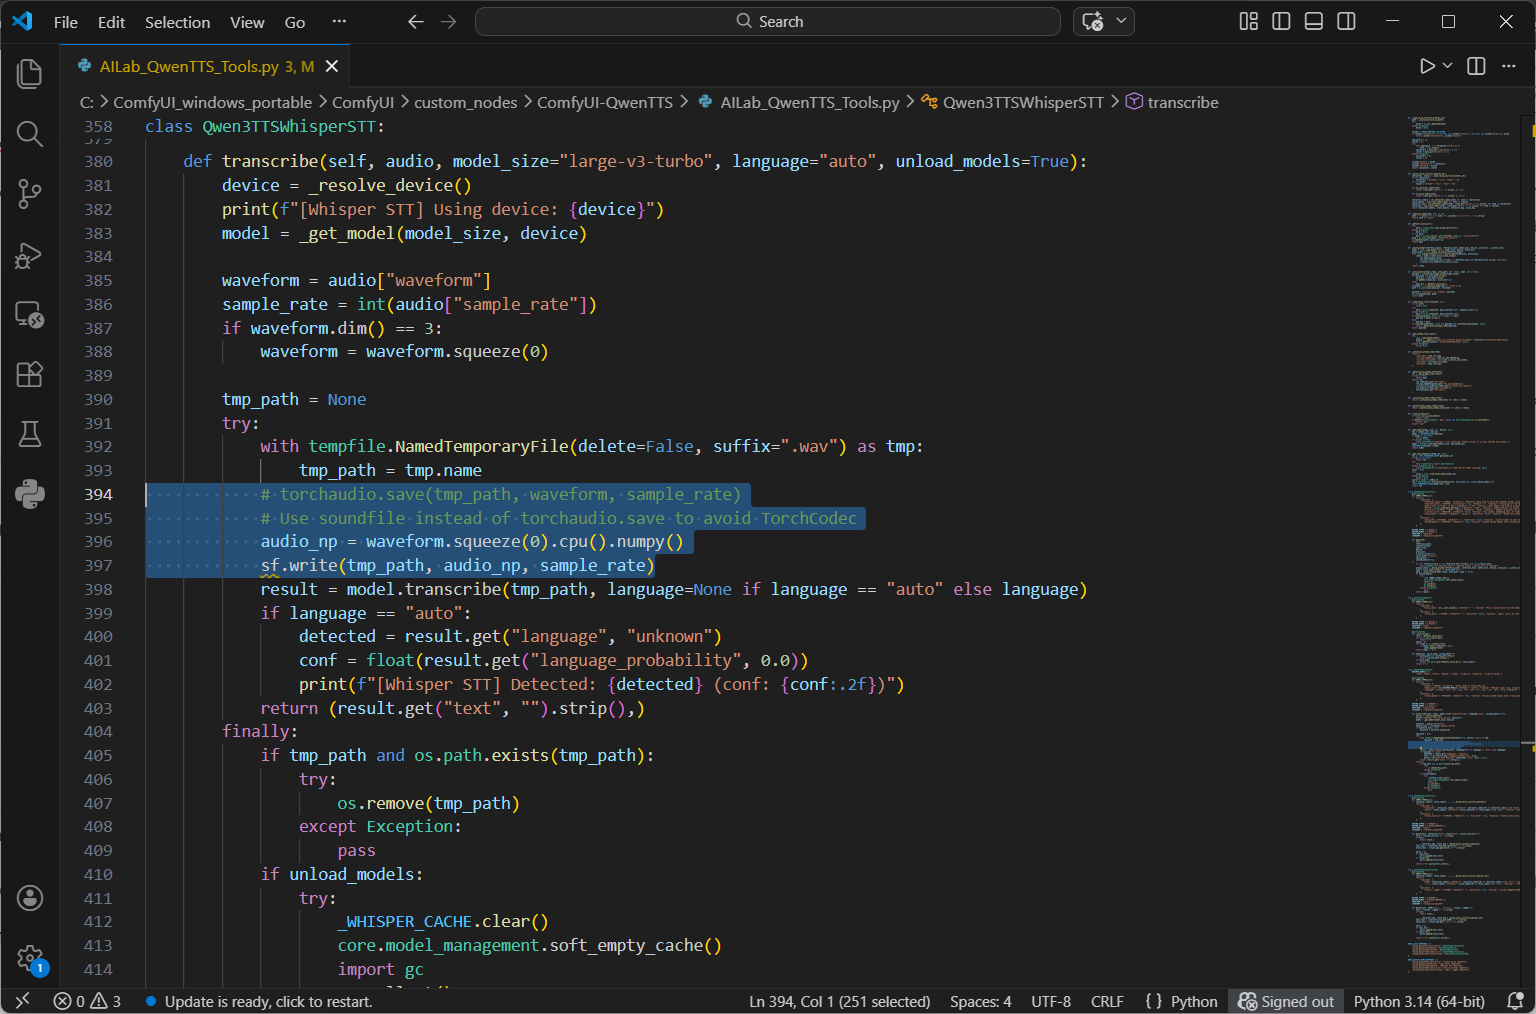
Task: Click 'Update is ready, click to restart' message
Action: pos(268,1001)
